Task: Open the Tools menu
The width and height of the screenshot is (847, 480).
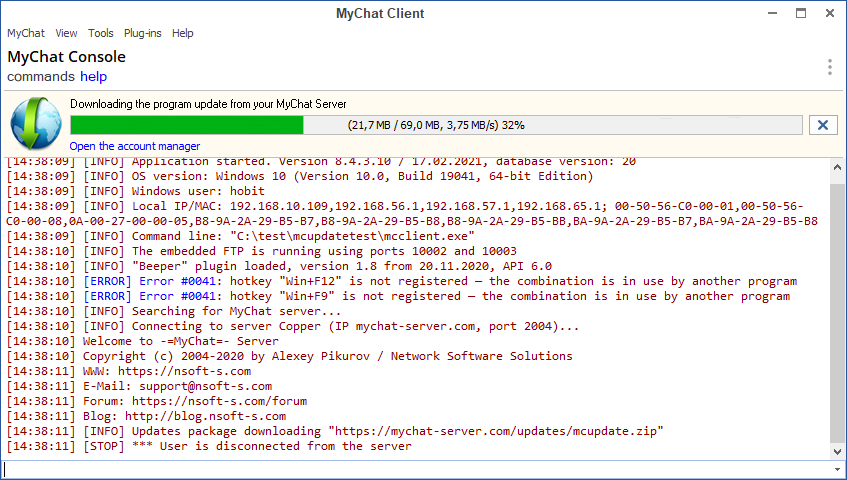Action: pyautogui.click(x=101, y=33)
